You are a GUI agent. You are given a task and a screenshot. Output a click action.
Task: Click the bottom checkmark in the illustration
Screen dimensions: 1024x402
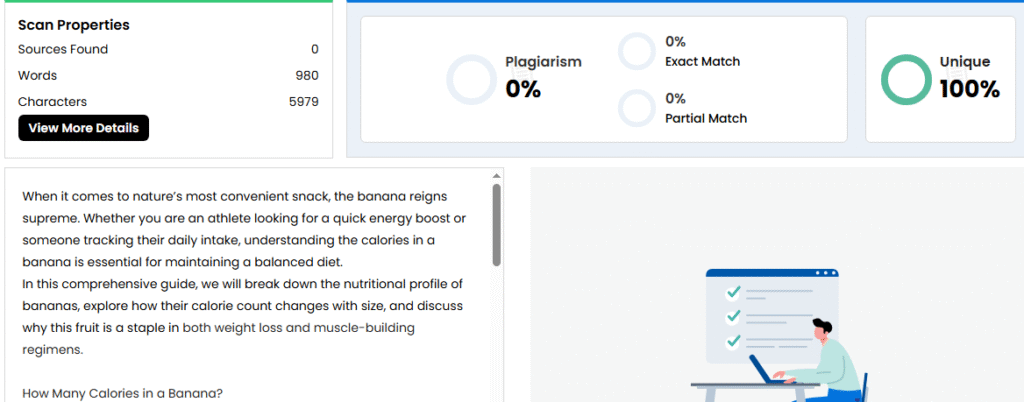733,340
